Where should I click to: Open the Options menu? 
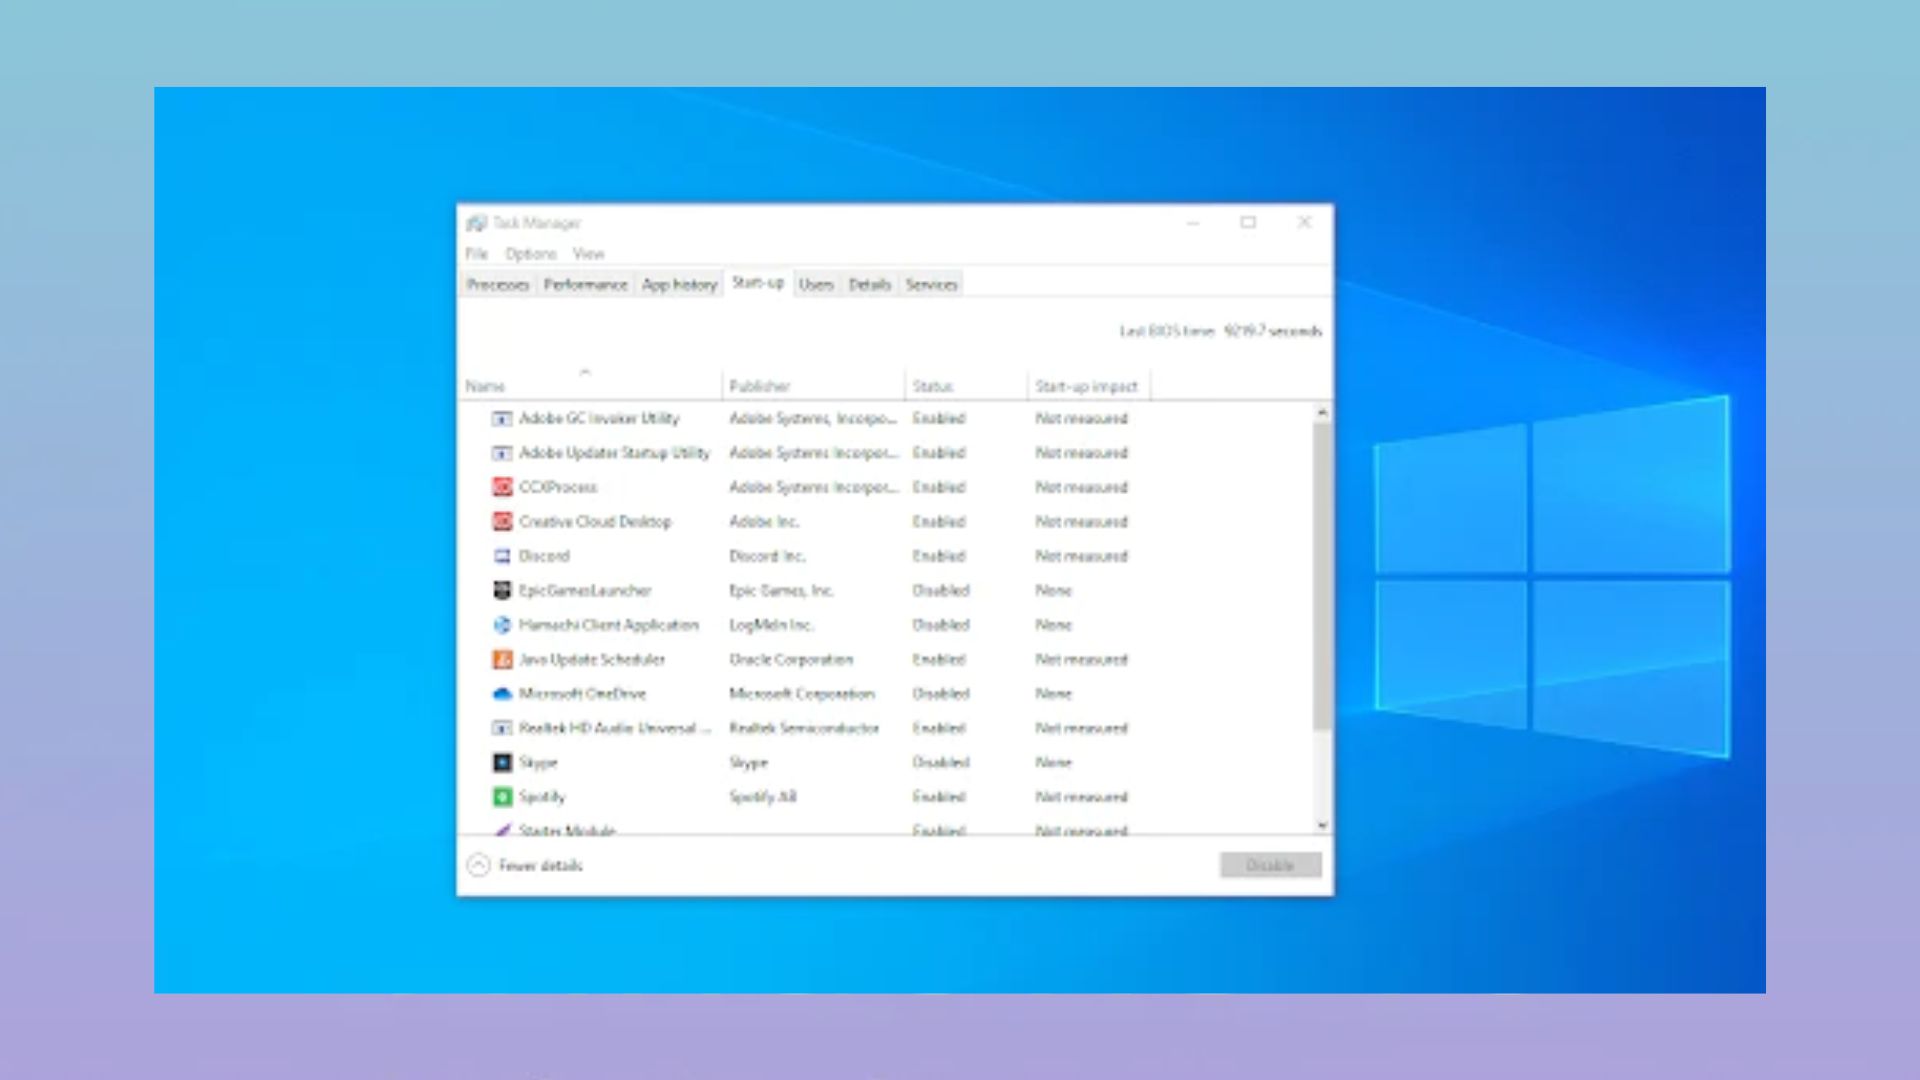pyautogui.click(x=531, y=254)
